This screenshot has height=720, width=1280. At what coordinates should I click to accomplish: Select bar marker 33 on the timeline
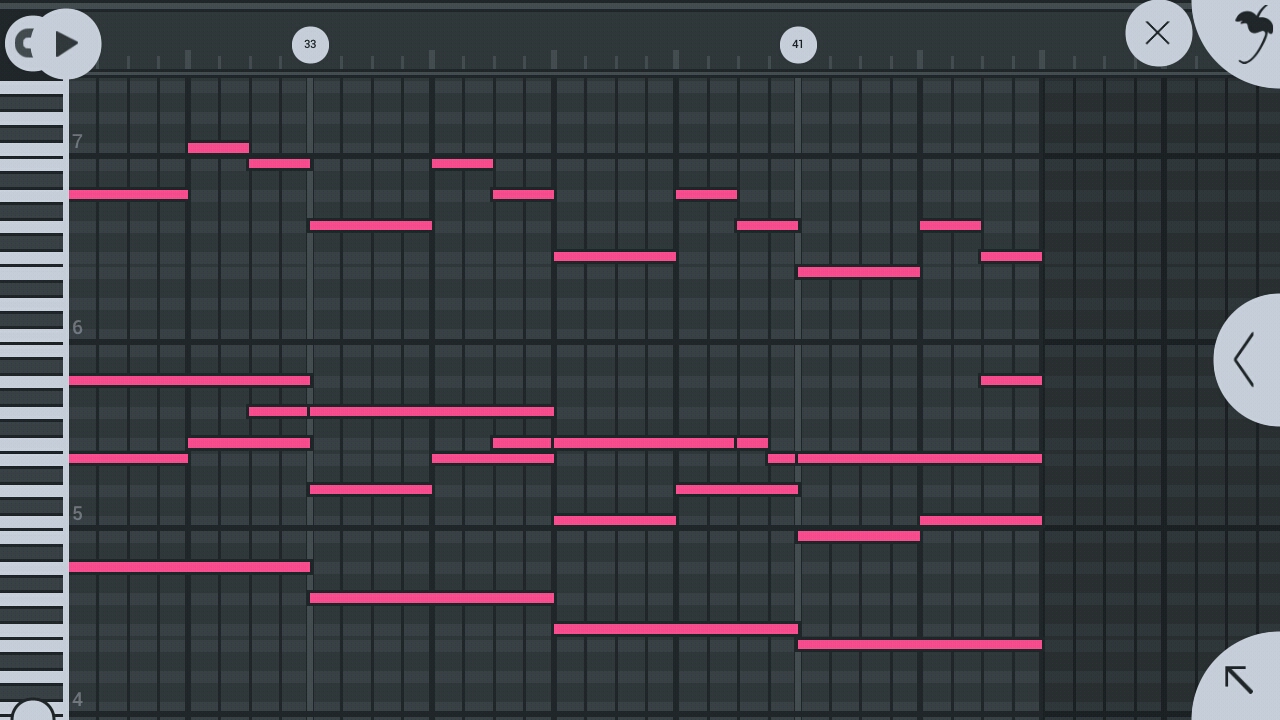310,45
